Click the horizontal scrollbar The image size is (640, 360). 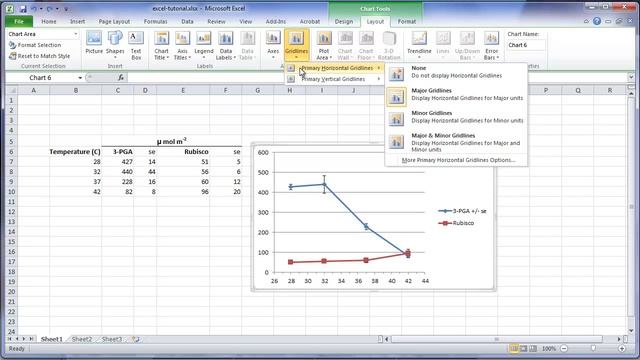[x=497, y=339]
